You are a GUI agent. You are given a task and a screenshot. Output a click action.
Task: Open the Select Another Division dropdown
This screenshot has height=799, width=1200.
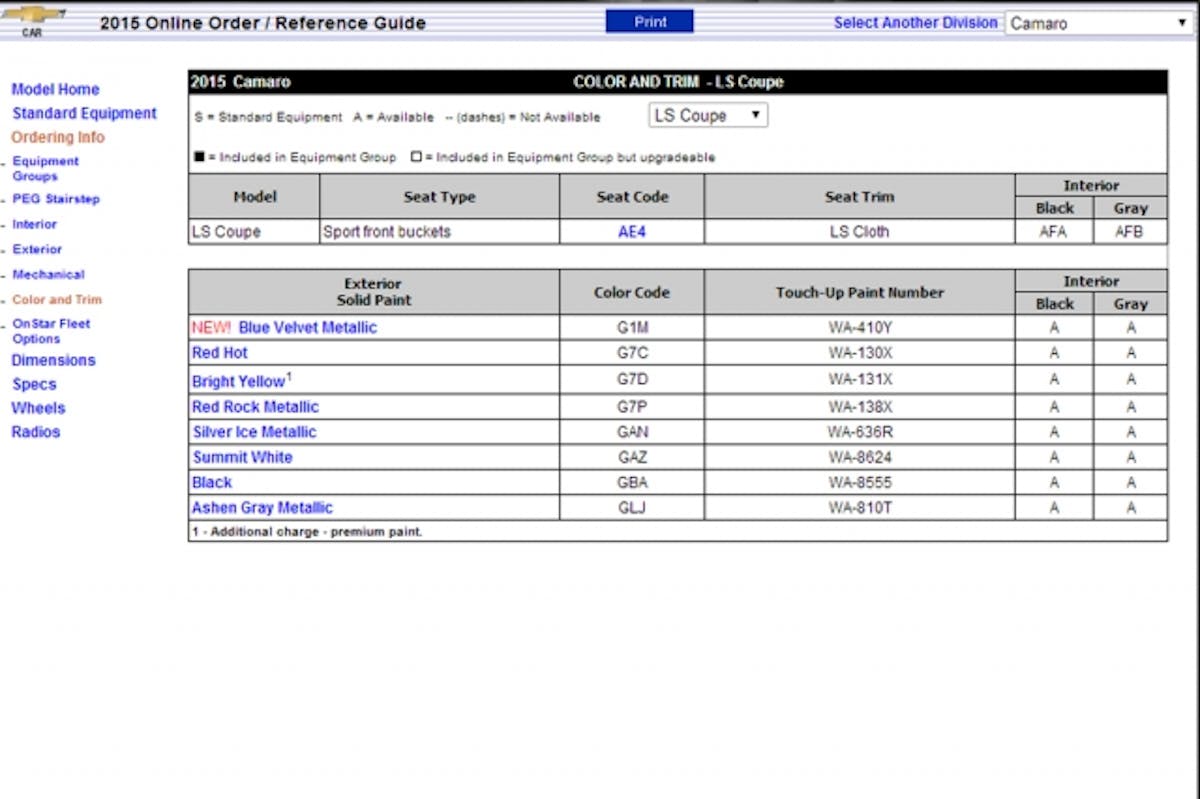click(x=1097, y=23)
